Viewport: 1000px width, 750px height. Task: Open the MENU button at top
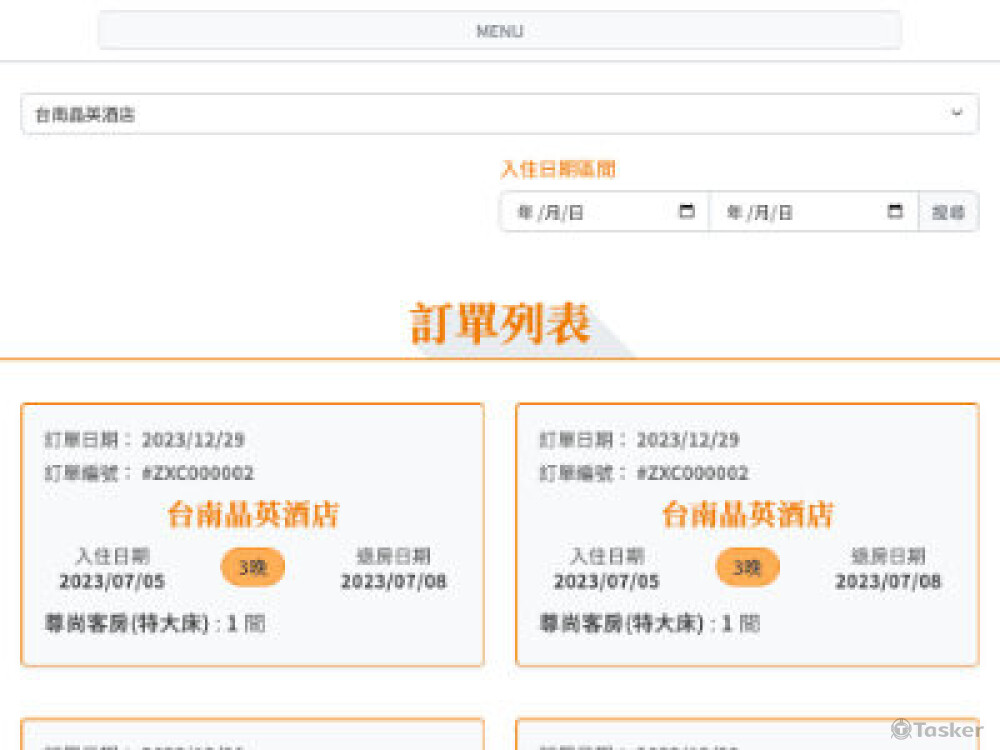[499, 30]
